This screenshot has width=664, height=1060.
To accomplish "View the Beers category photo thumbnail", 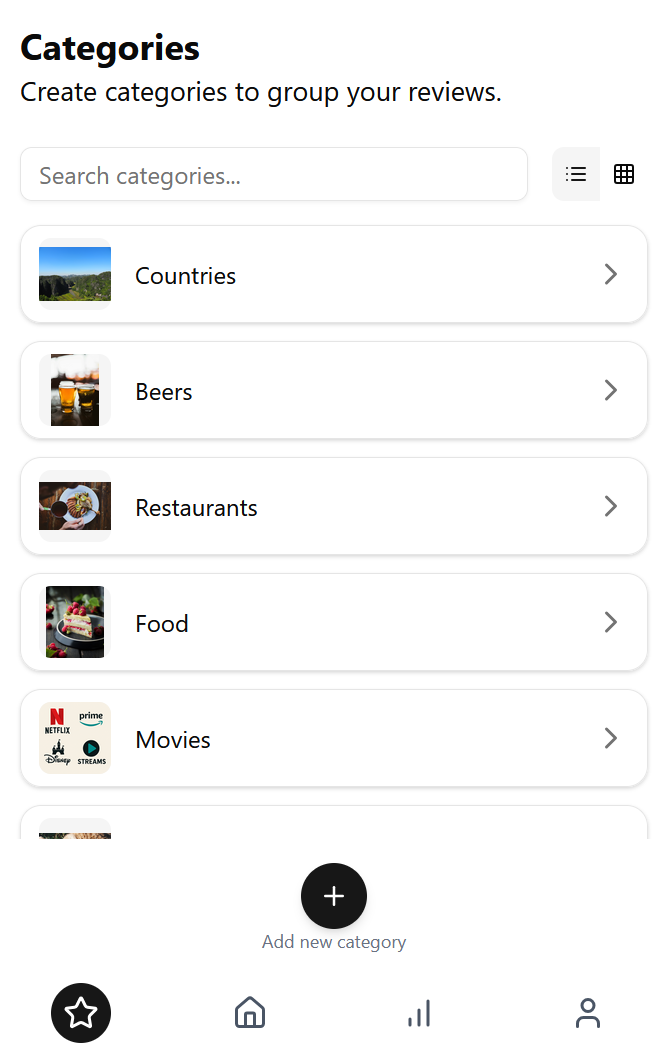I will click(x=74, y=390).
